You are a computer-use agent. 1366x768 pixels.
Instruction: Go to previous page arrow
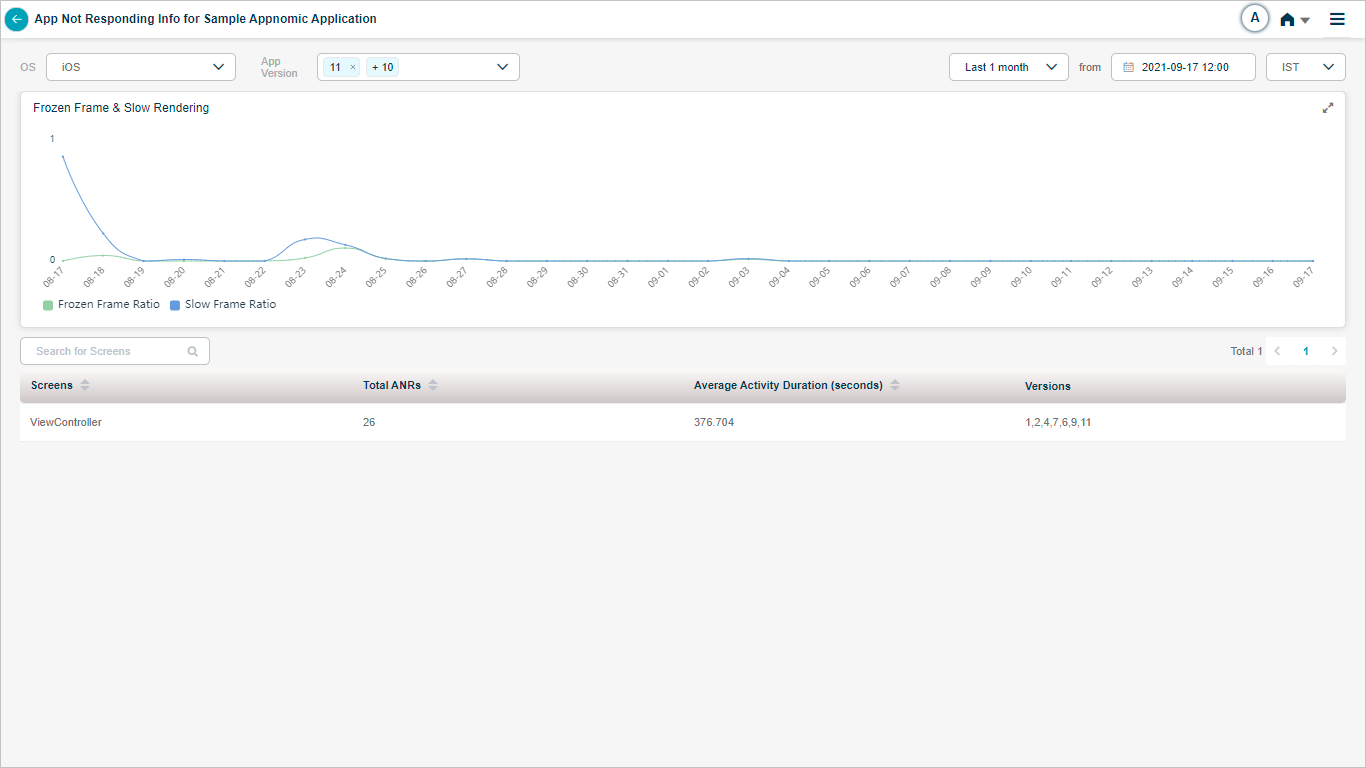pos(1277,351)
